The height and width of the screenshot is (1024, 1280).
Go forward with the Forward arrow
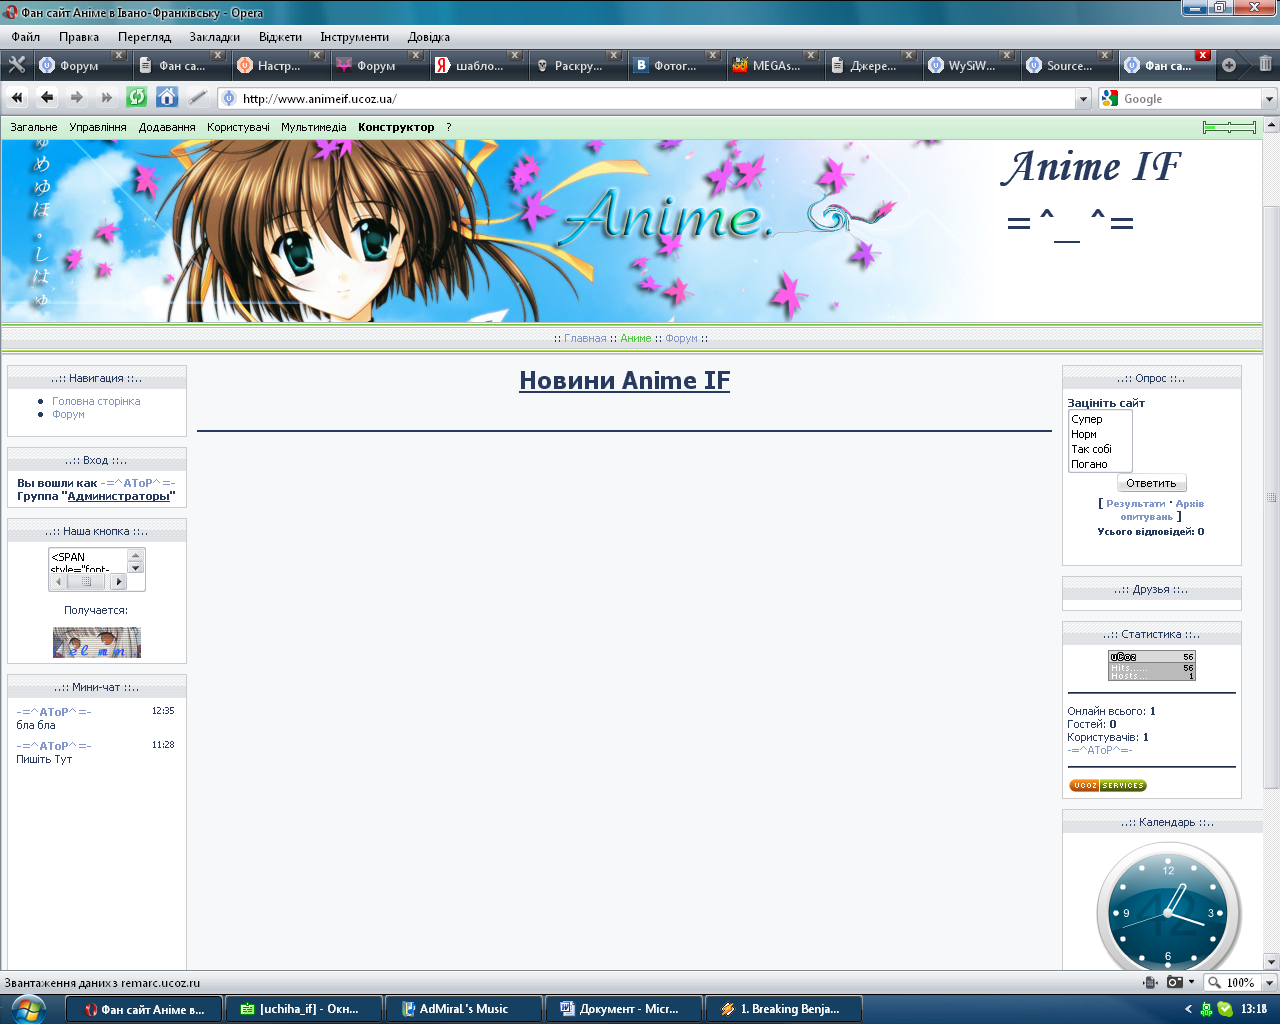pos(77,98)
